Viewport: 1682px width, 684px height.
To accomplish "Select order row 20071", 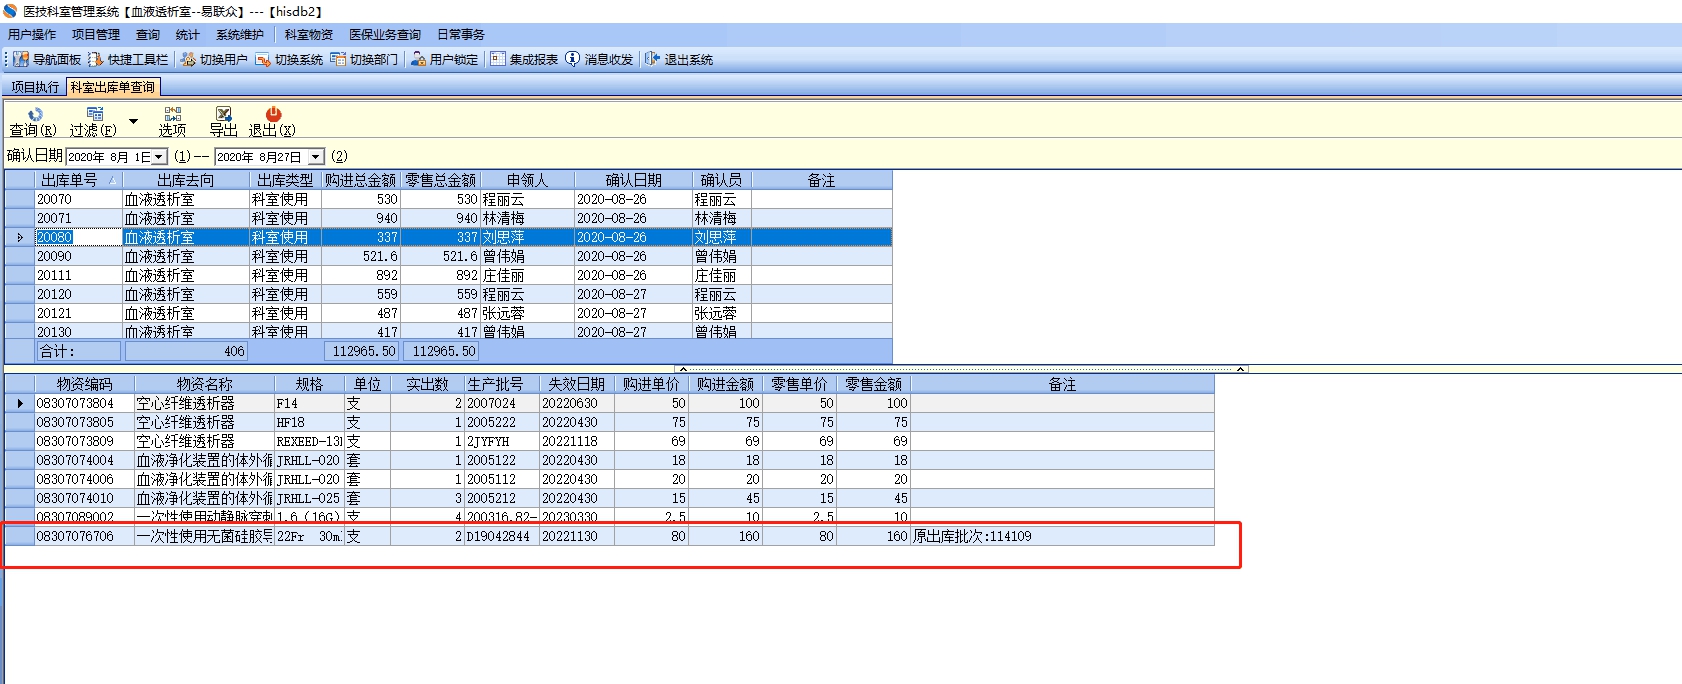I will click(x=448, y=218).
